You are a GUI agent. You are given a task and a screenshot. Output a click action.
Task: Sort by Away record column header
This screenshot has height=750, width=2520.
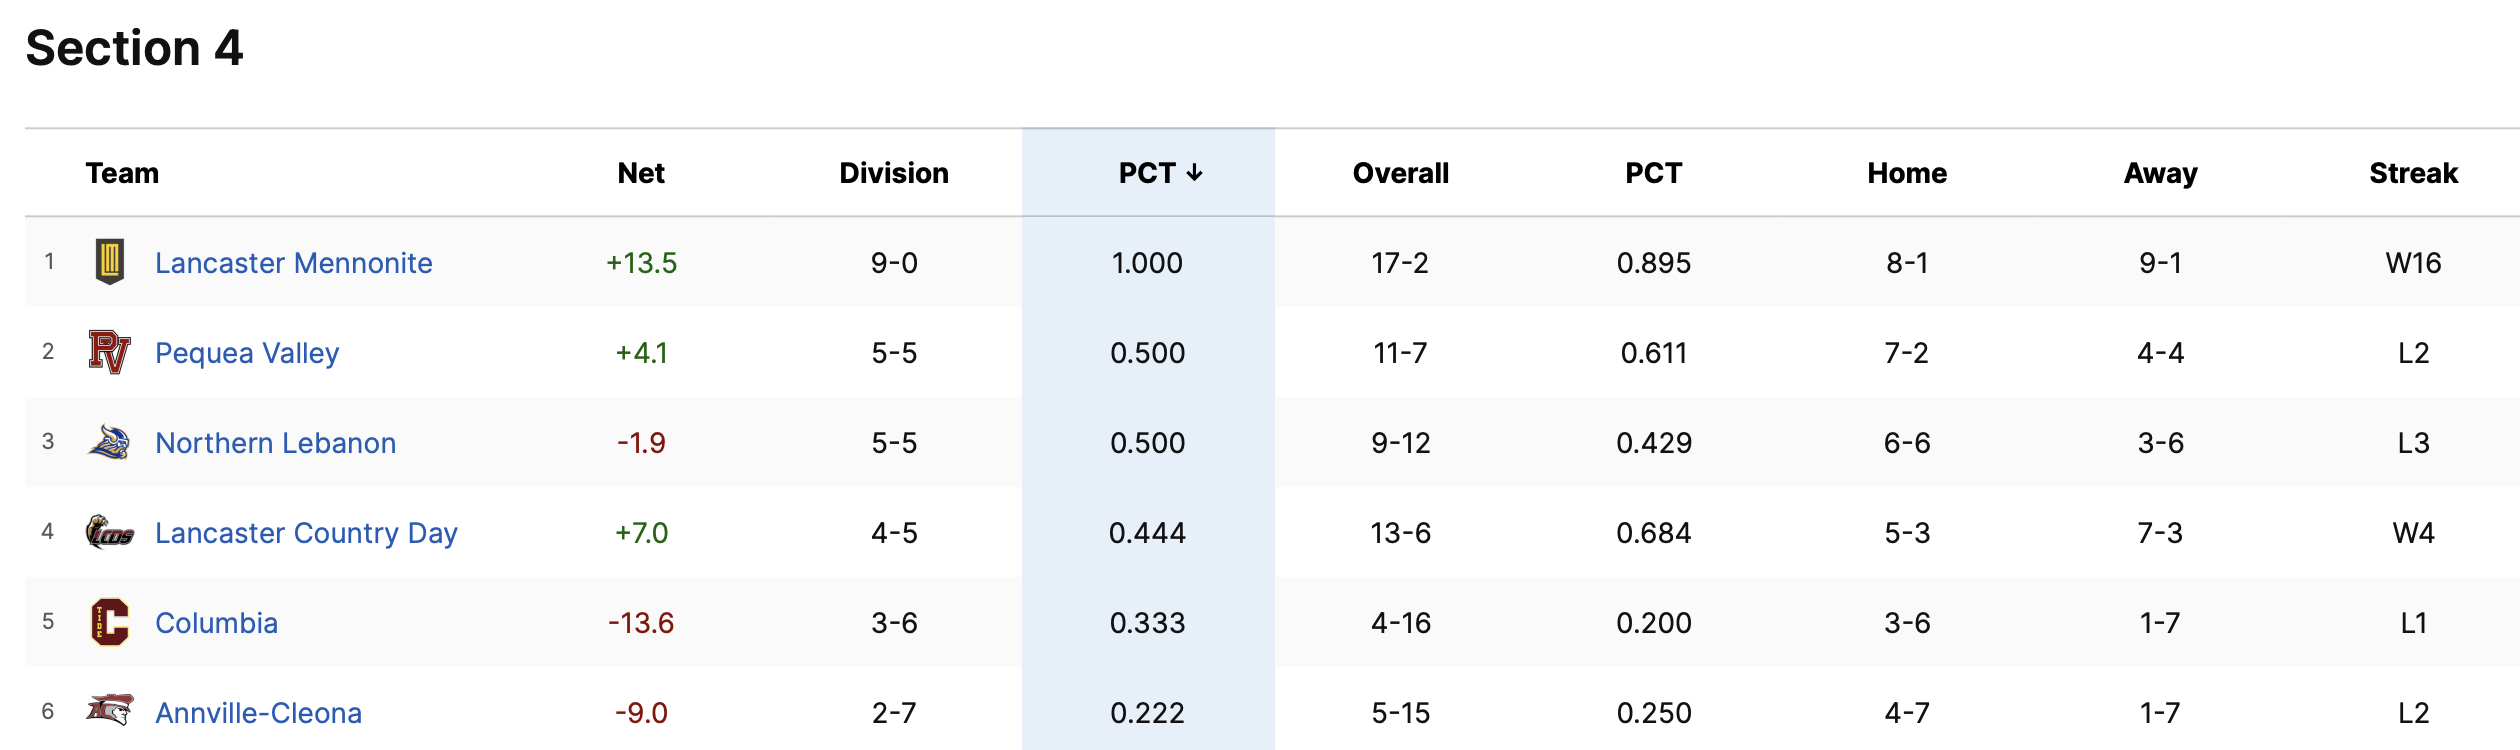2160,173
